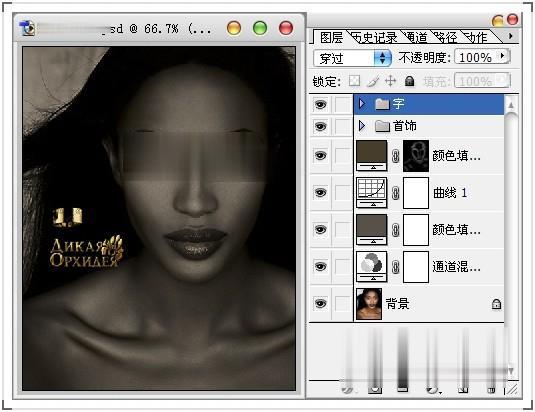
Task: Select the 曲线 1 white layer mask
Action: (416, 193)
